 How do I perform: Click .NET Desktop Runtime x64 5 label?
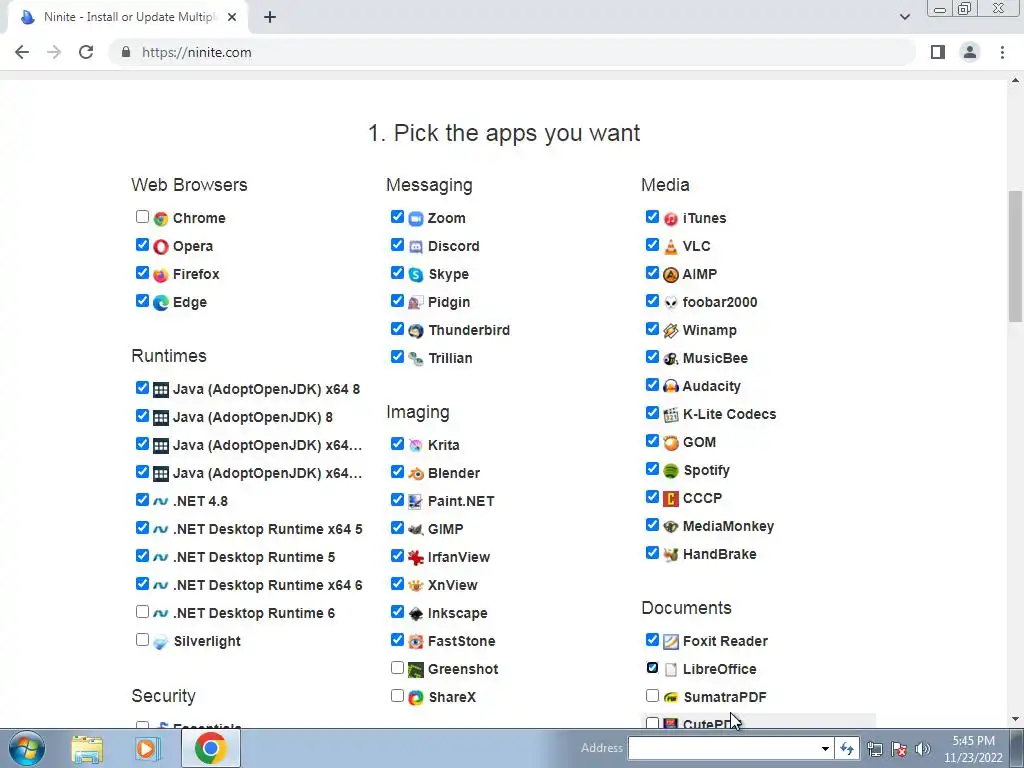pyautogui.click(x=268, y=529)
